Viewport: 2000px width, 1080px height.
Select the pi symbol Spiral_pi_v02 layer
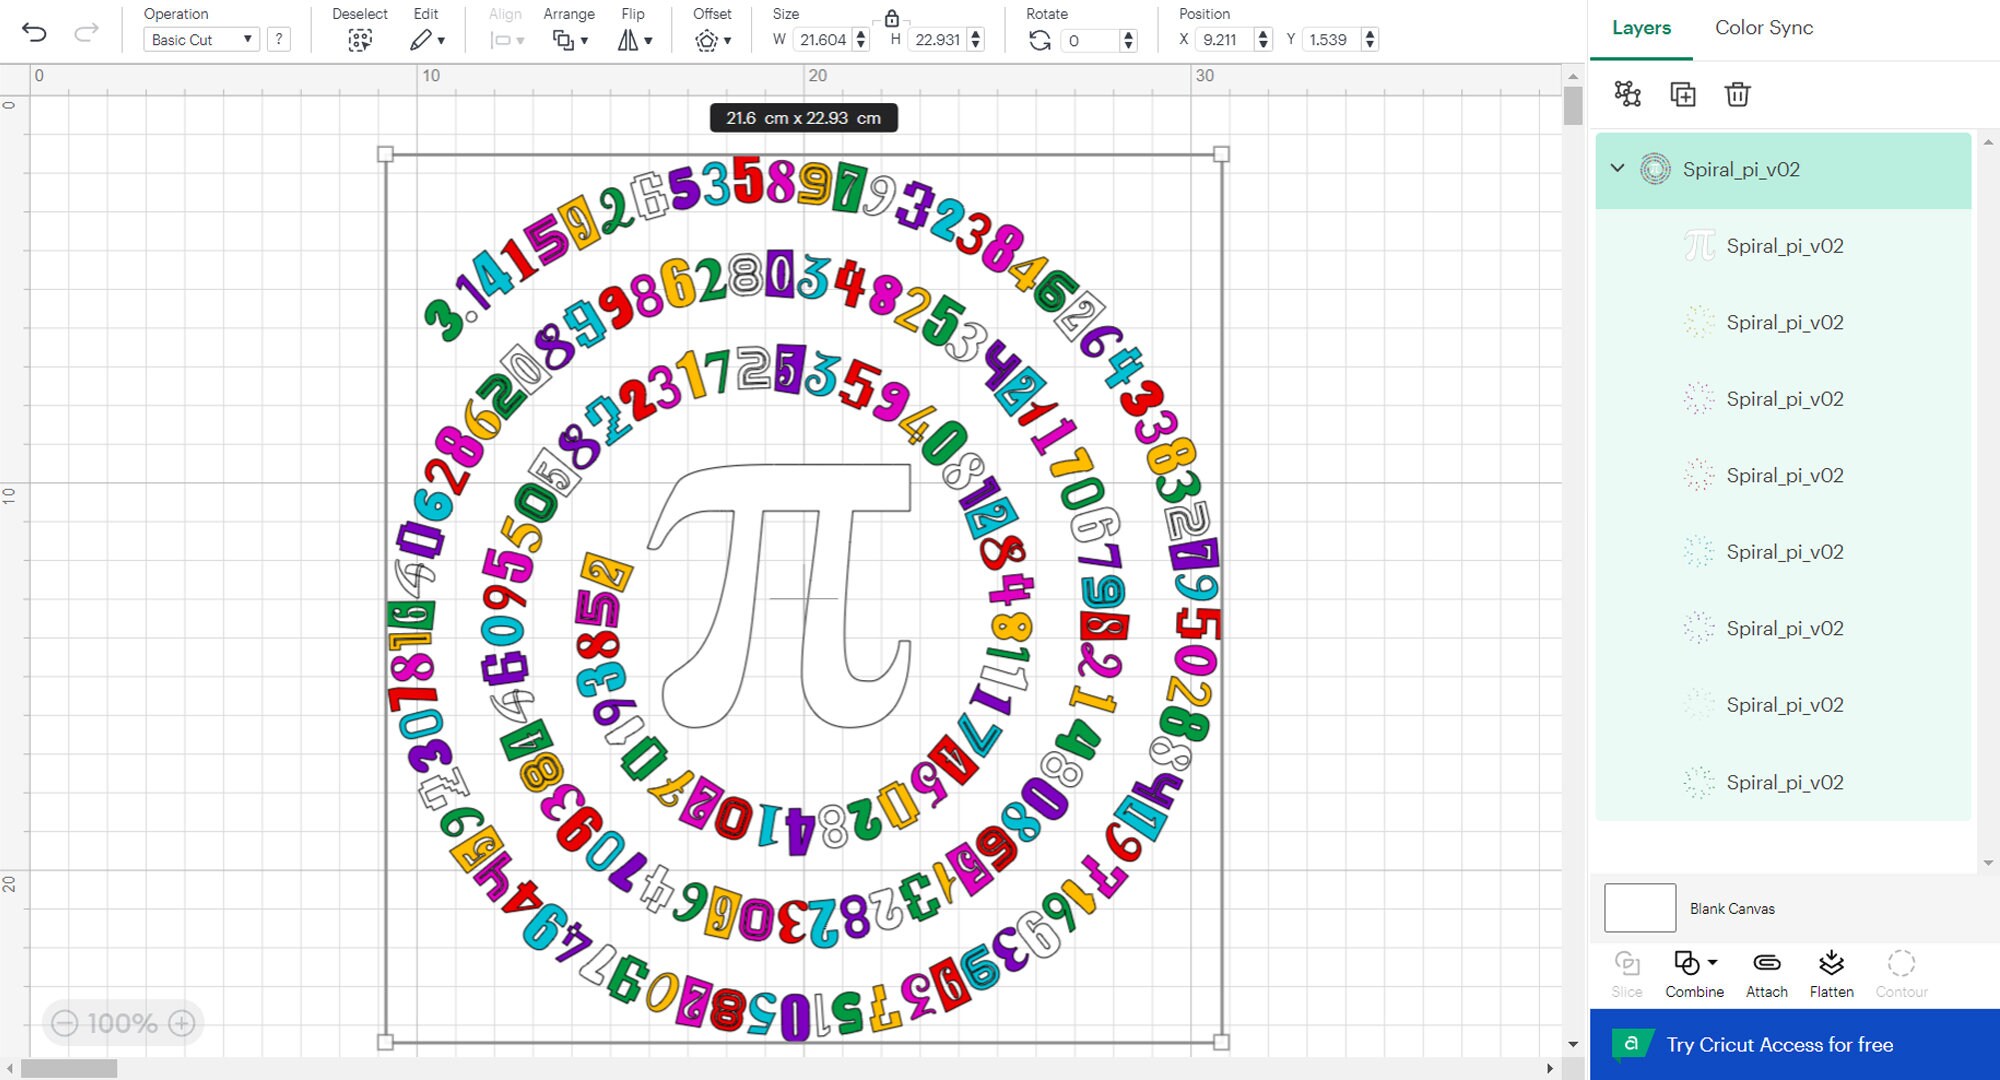point(1783,246)
